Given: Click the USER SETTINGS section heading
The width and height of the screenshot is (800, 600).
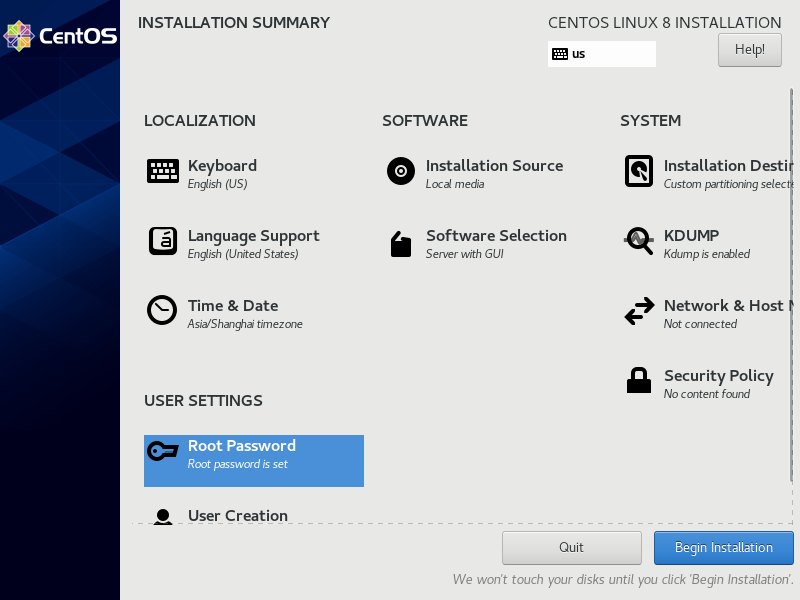Looking at the screenshot, I should click(x=203, y=401).
